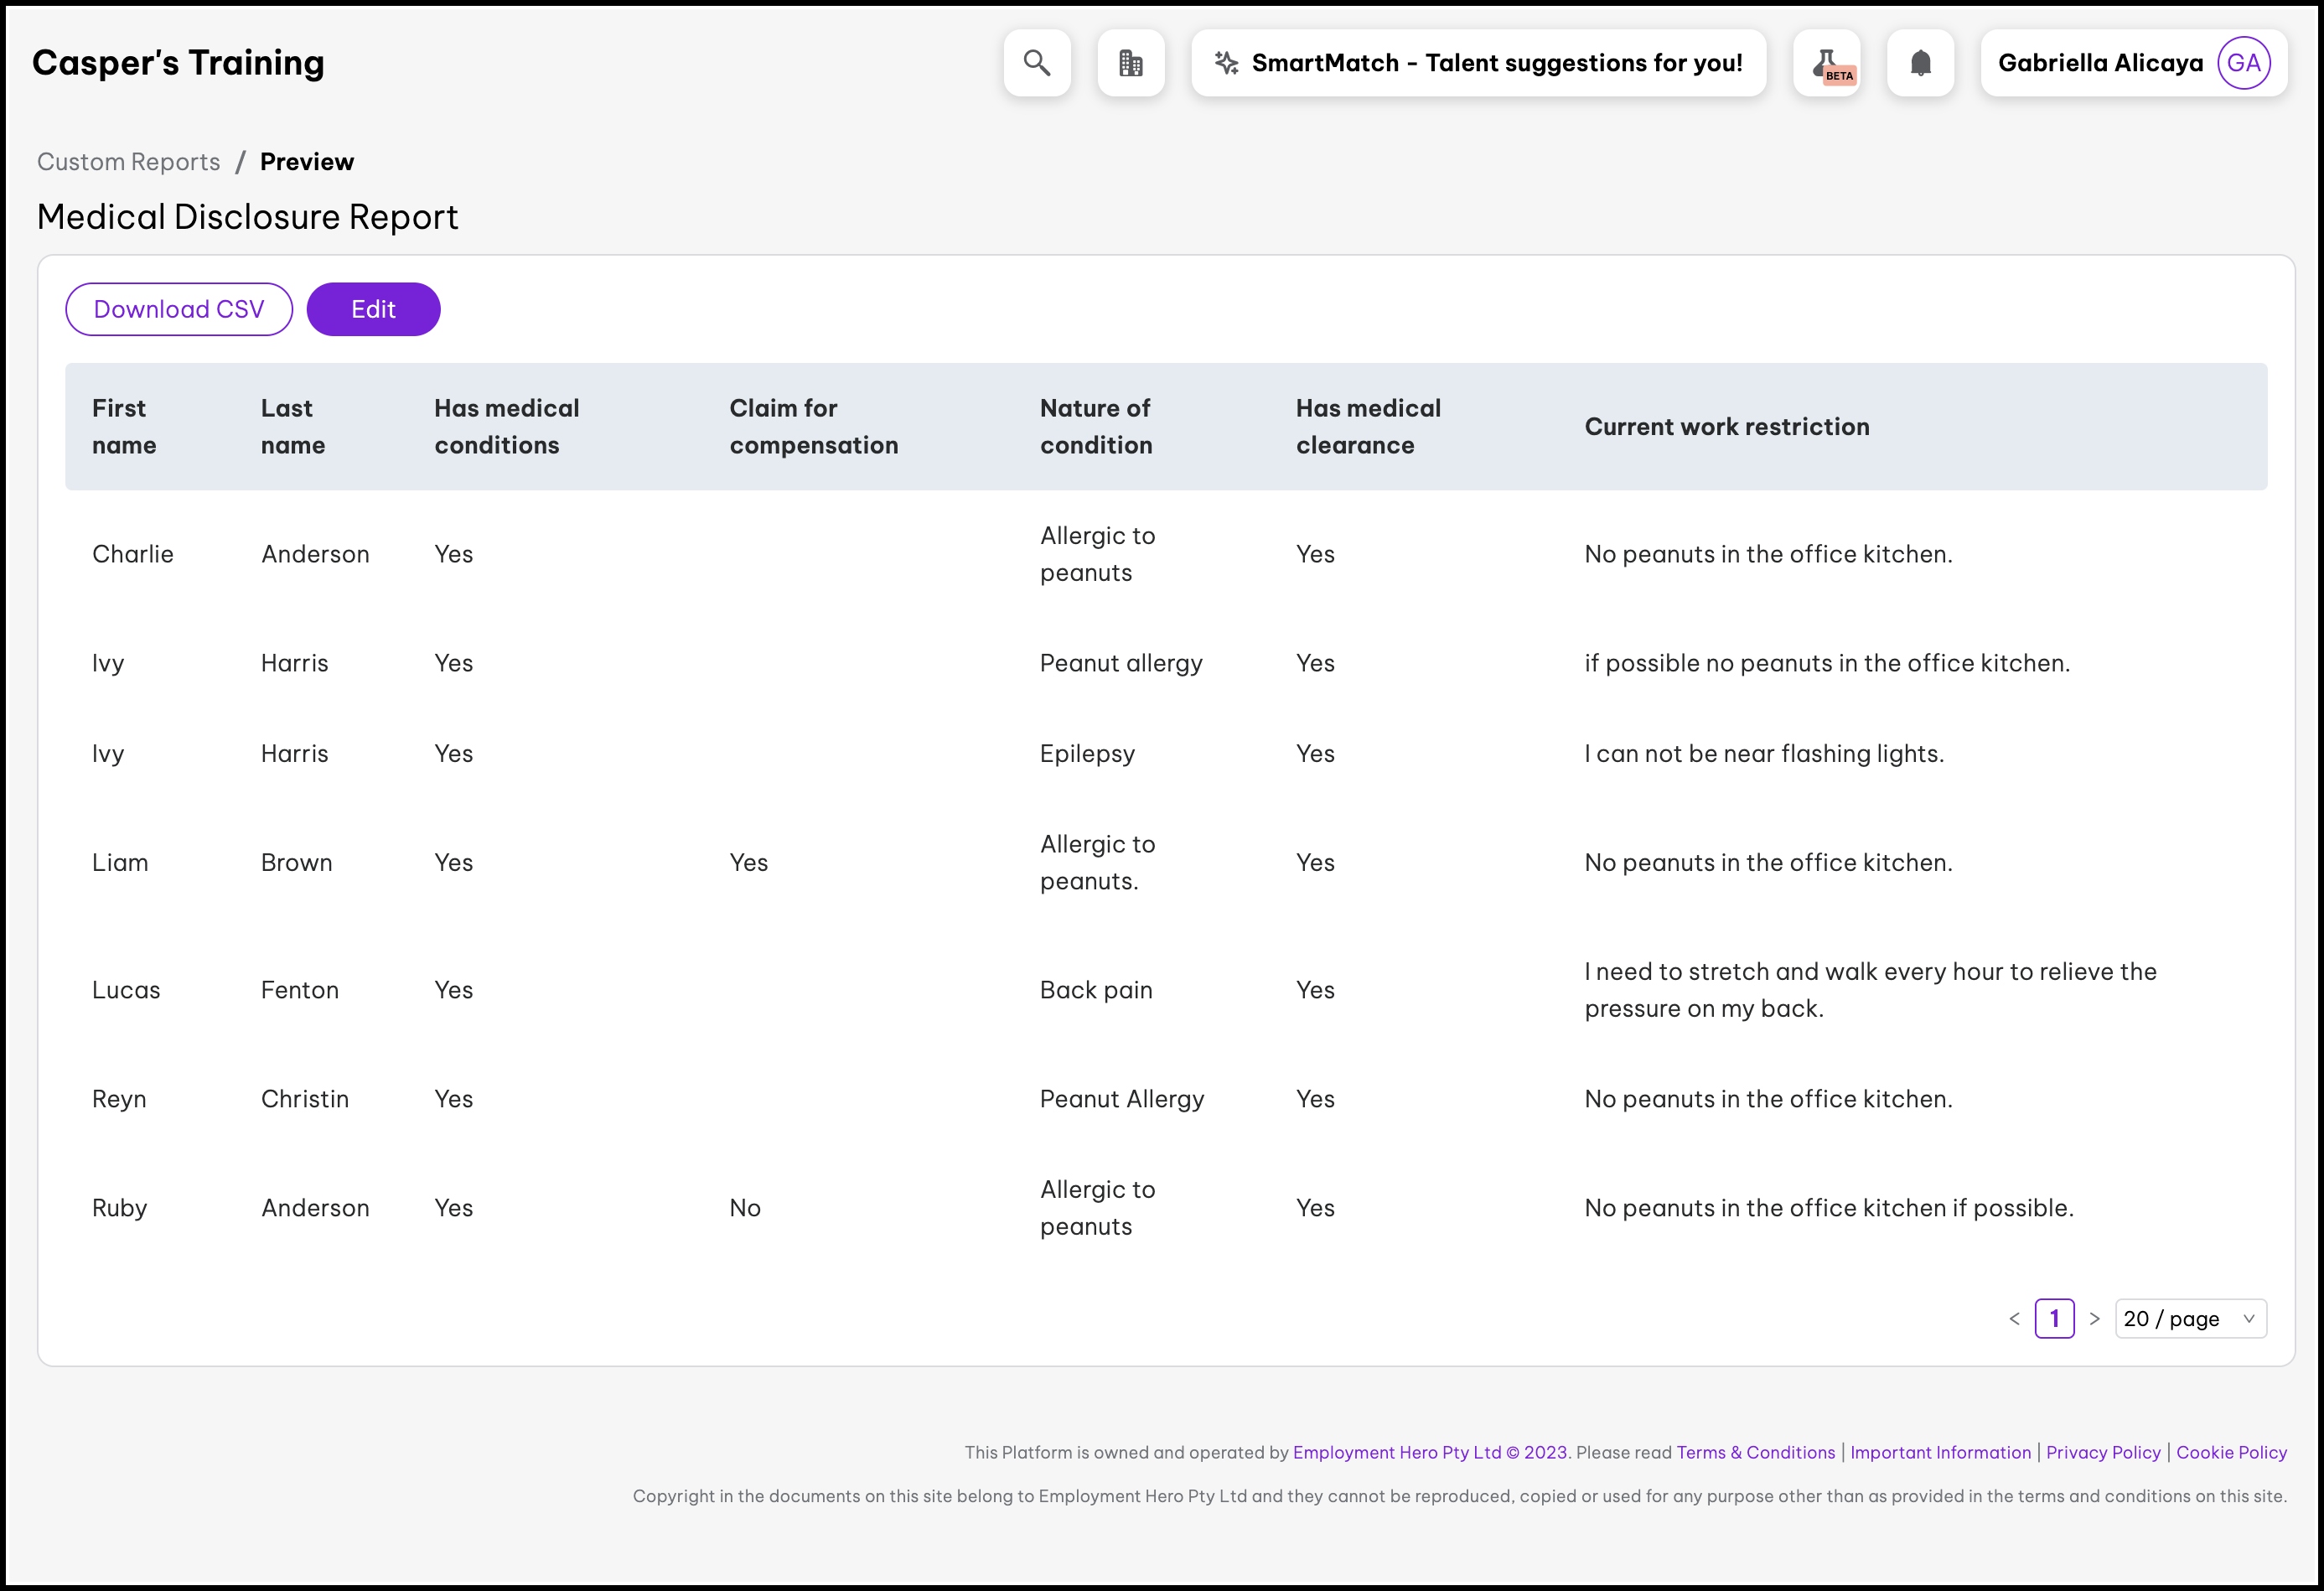Go to previous page arrow
The width and height of the screenshot is (2324, 1591).
2014,1319
